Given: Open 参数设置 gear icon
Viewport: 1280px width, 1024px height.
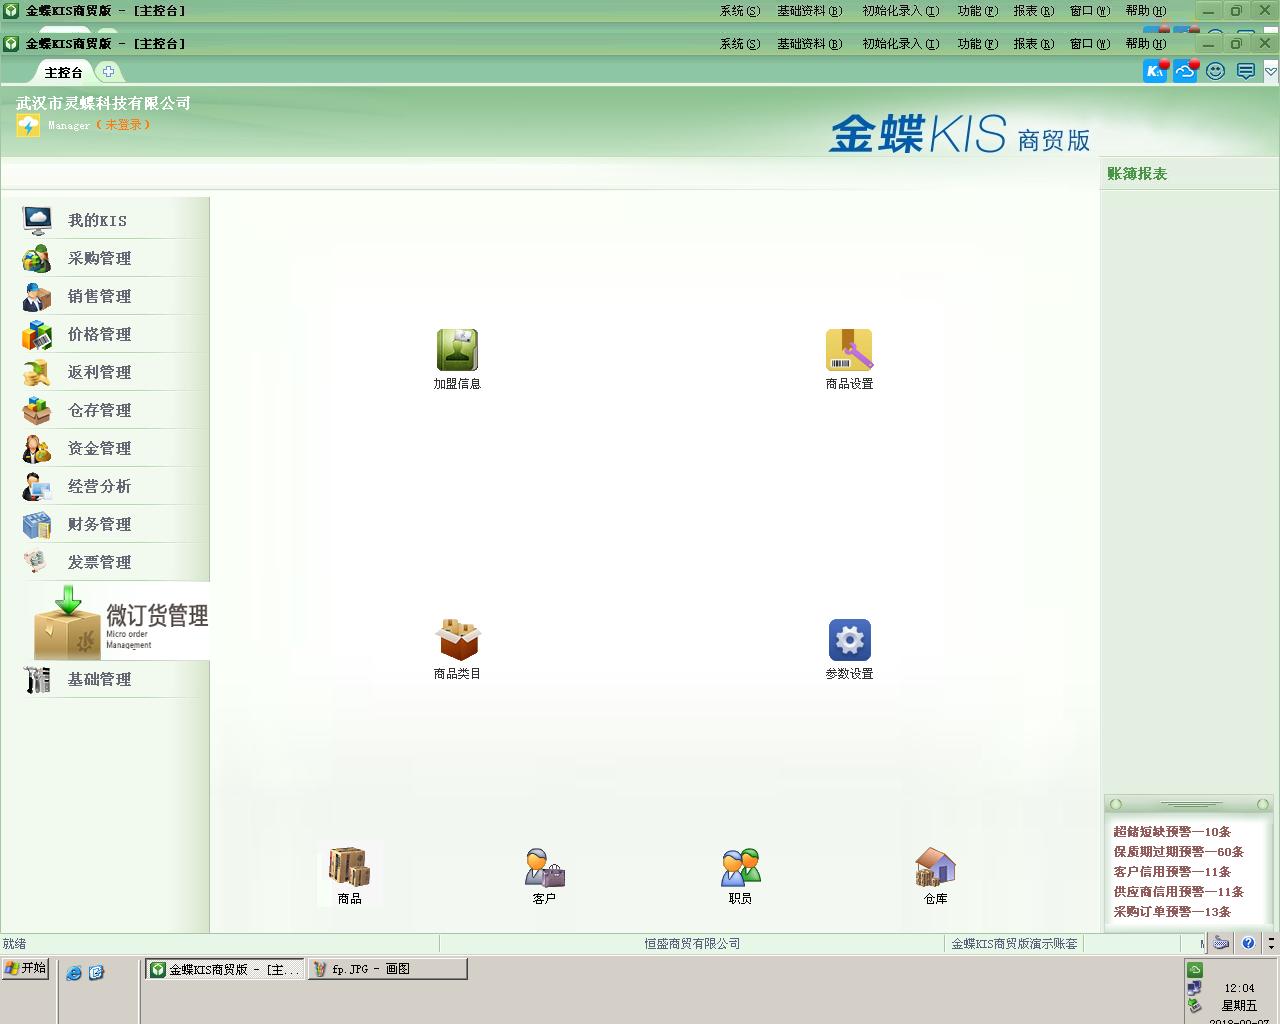Looking at the screenshot, I should tap(849, 649).
